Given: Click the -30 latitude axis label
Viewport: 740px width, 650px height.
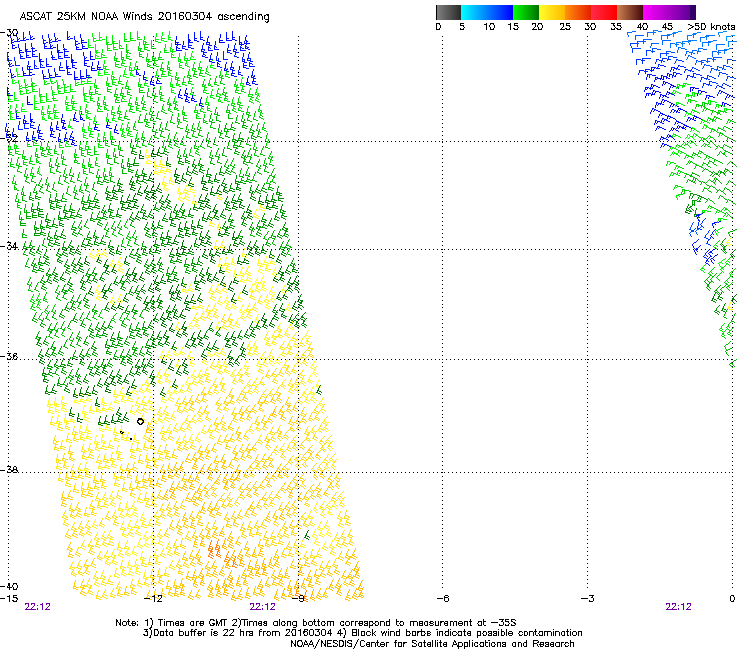Looking at the screenshot, I should click(x=9, y=33).
